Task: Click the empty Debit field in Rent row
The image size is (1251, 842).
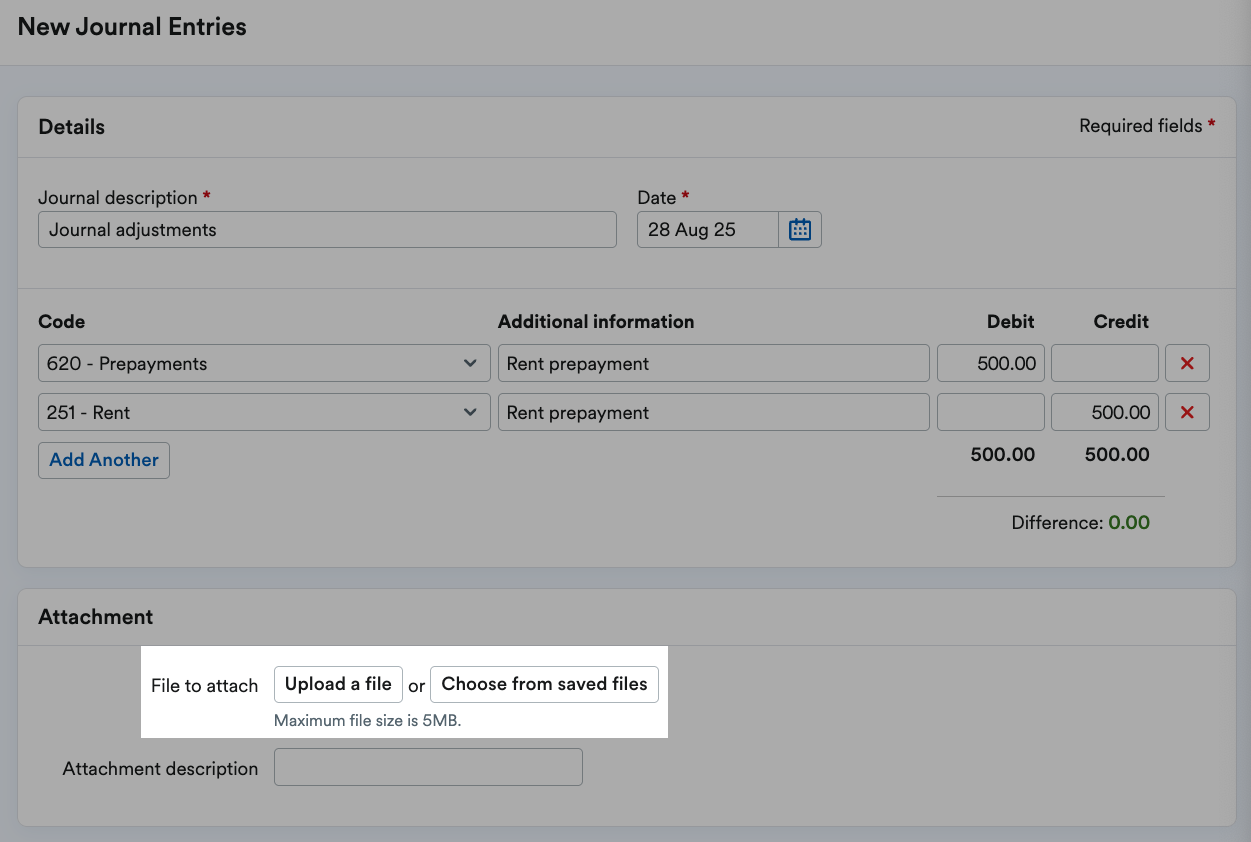Action: tap(991, 412)
